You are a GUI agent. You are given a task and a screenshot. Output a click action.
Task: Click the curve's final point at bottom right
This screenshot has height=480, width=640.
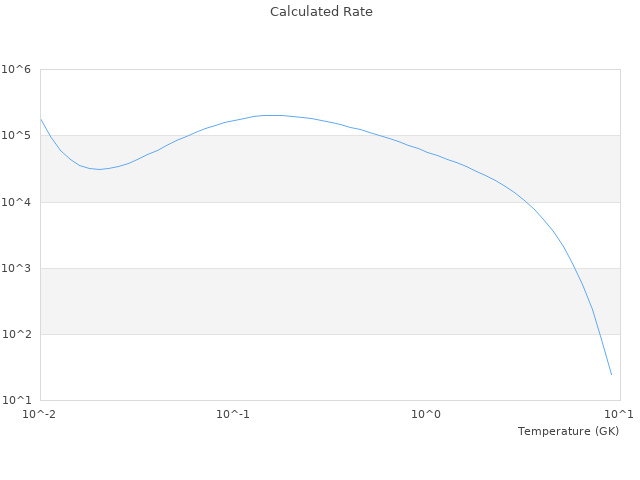coord(611,374)
